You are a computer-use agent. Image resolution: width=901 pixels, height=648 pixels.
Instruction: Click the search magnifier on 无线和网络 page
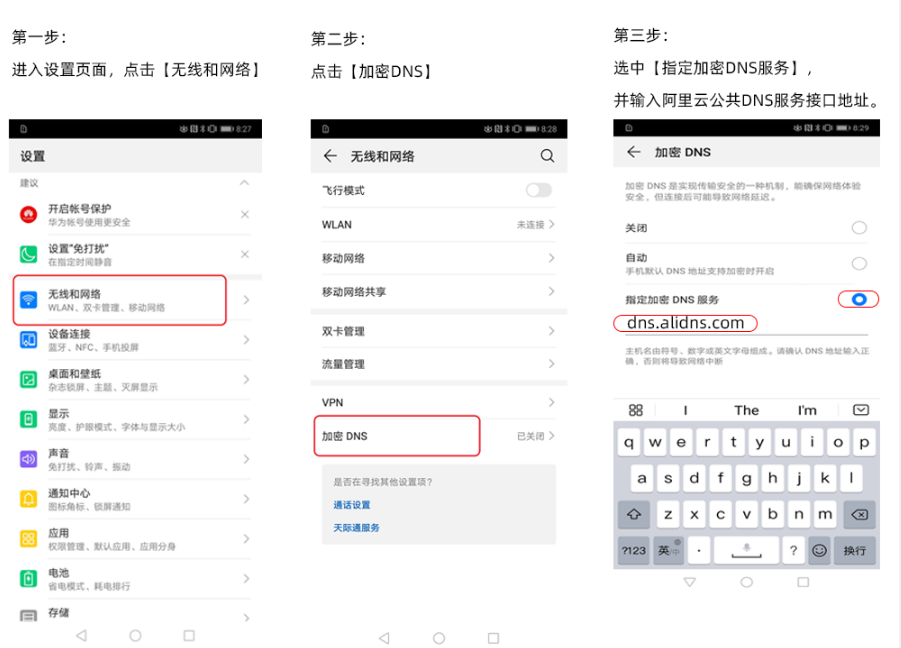click(x=547, y=156)
